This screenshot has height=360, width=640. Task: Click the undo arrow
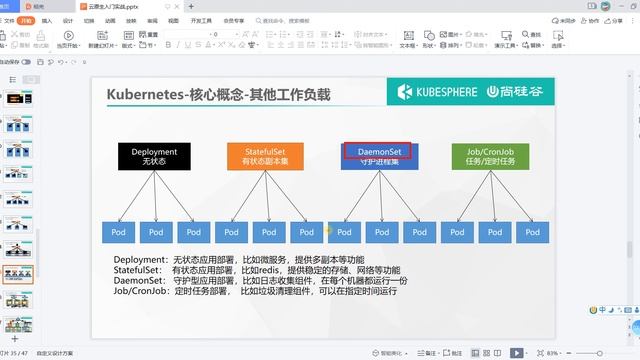point(60,62)
